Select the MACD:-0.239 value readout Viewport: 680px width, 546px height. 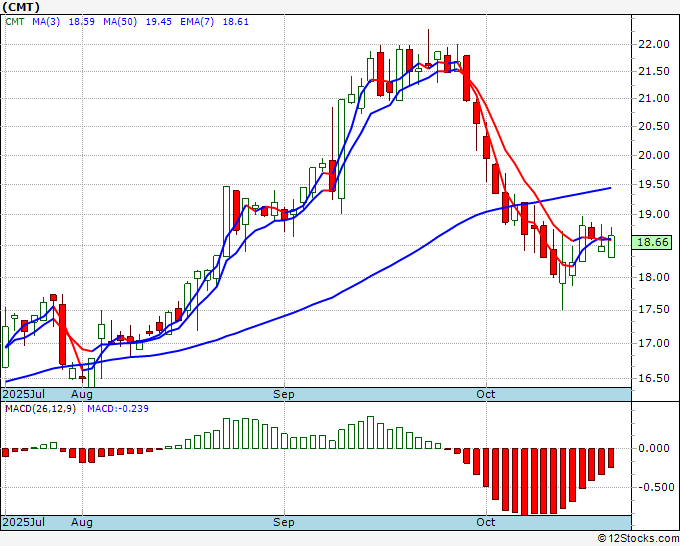tap(118, 409)
